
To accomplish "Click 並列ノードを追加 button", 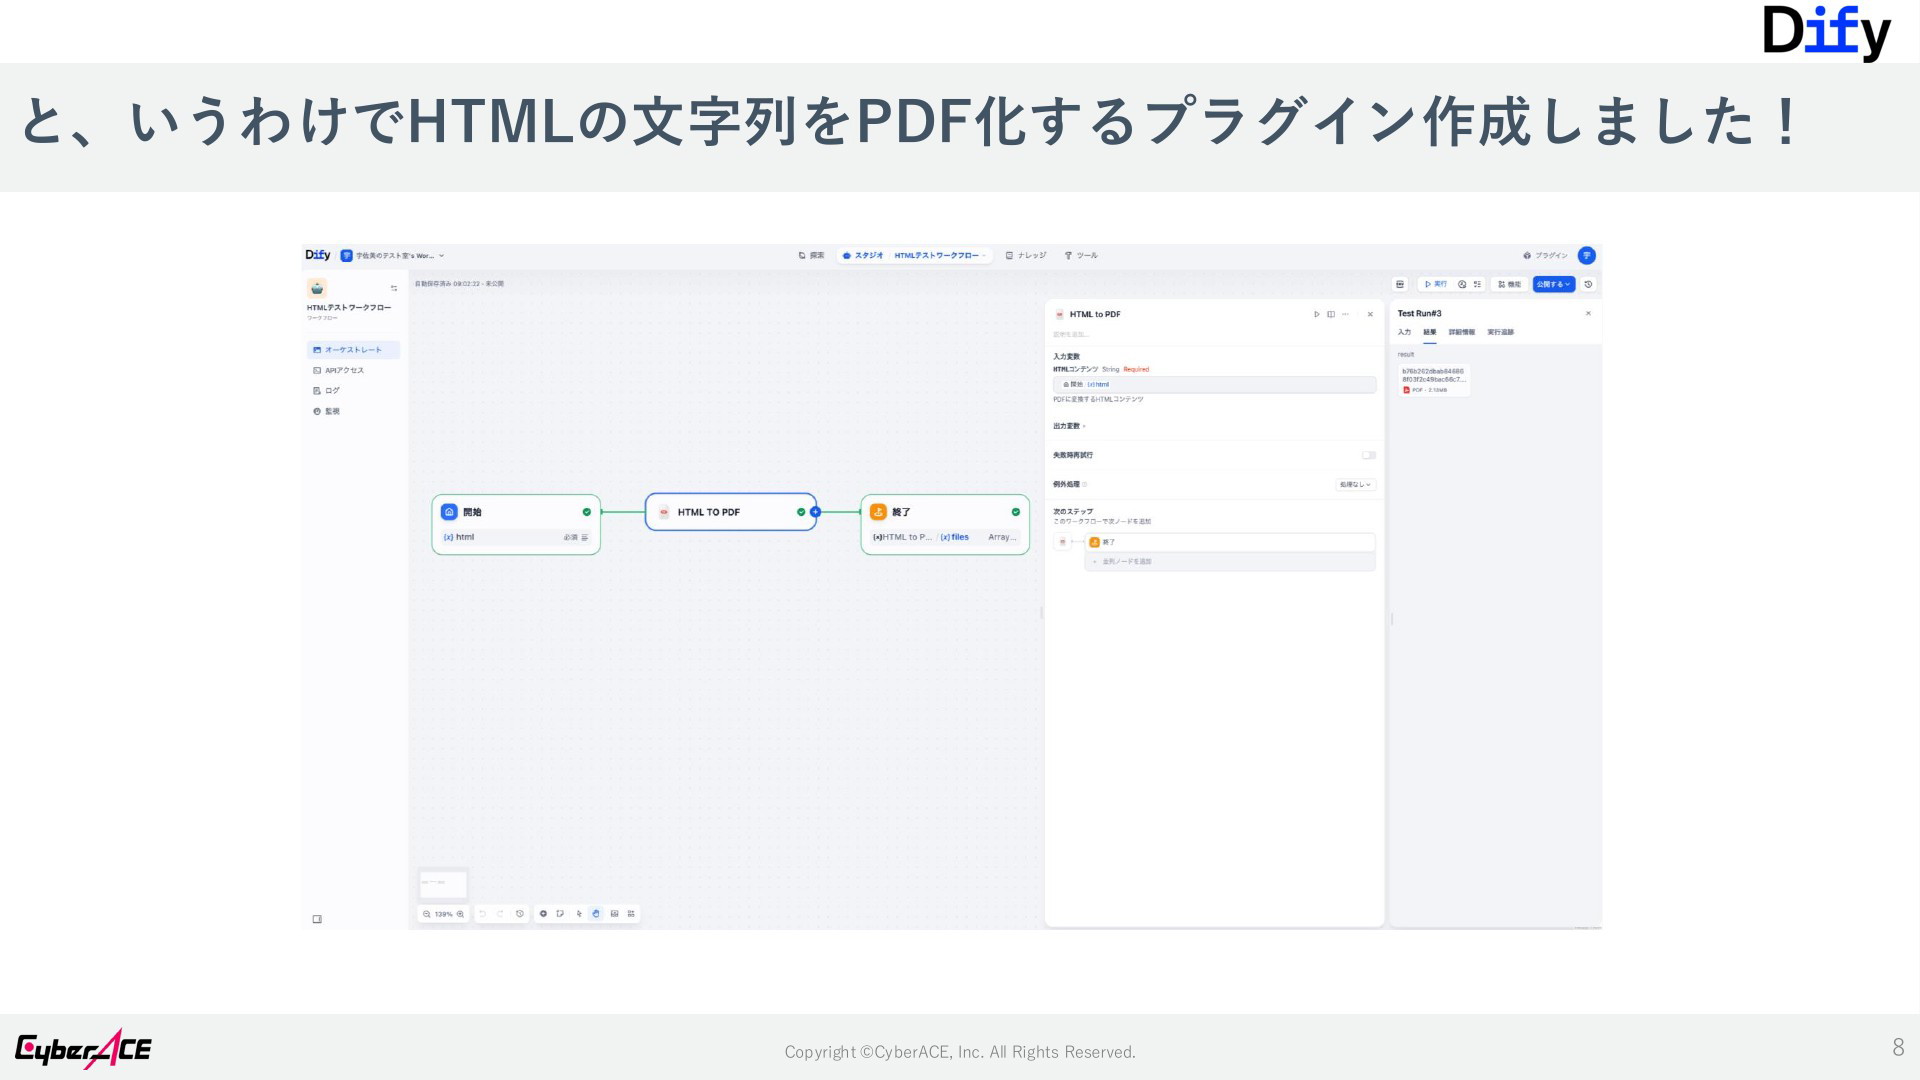I will pos(1230,562).
